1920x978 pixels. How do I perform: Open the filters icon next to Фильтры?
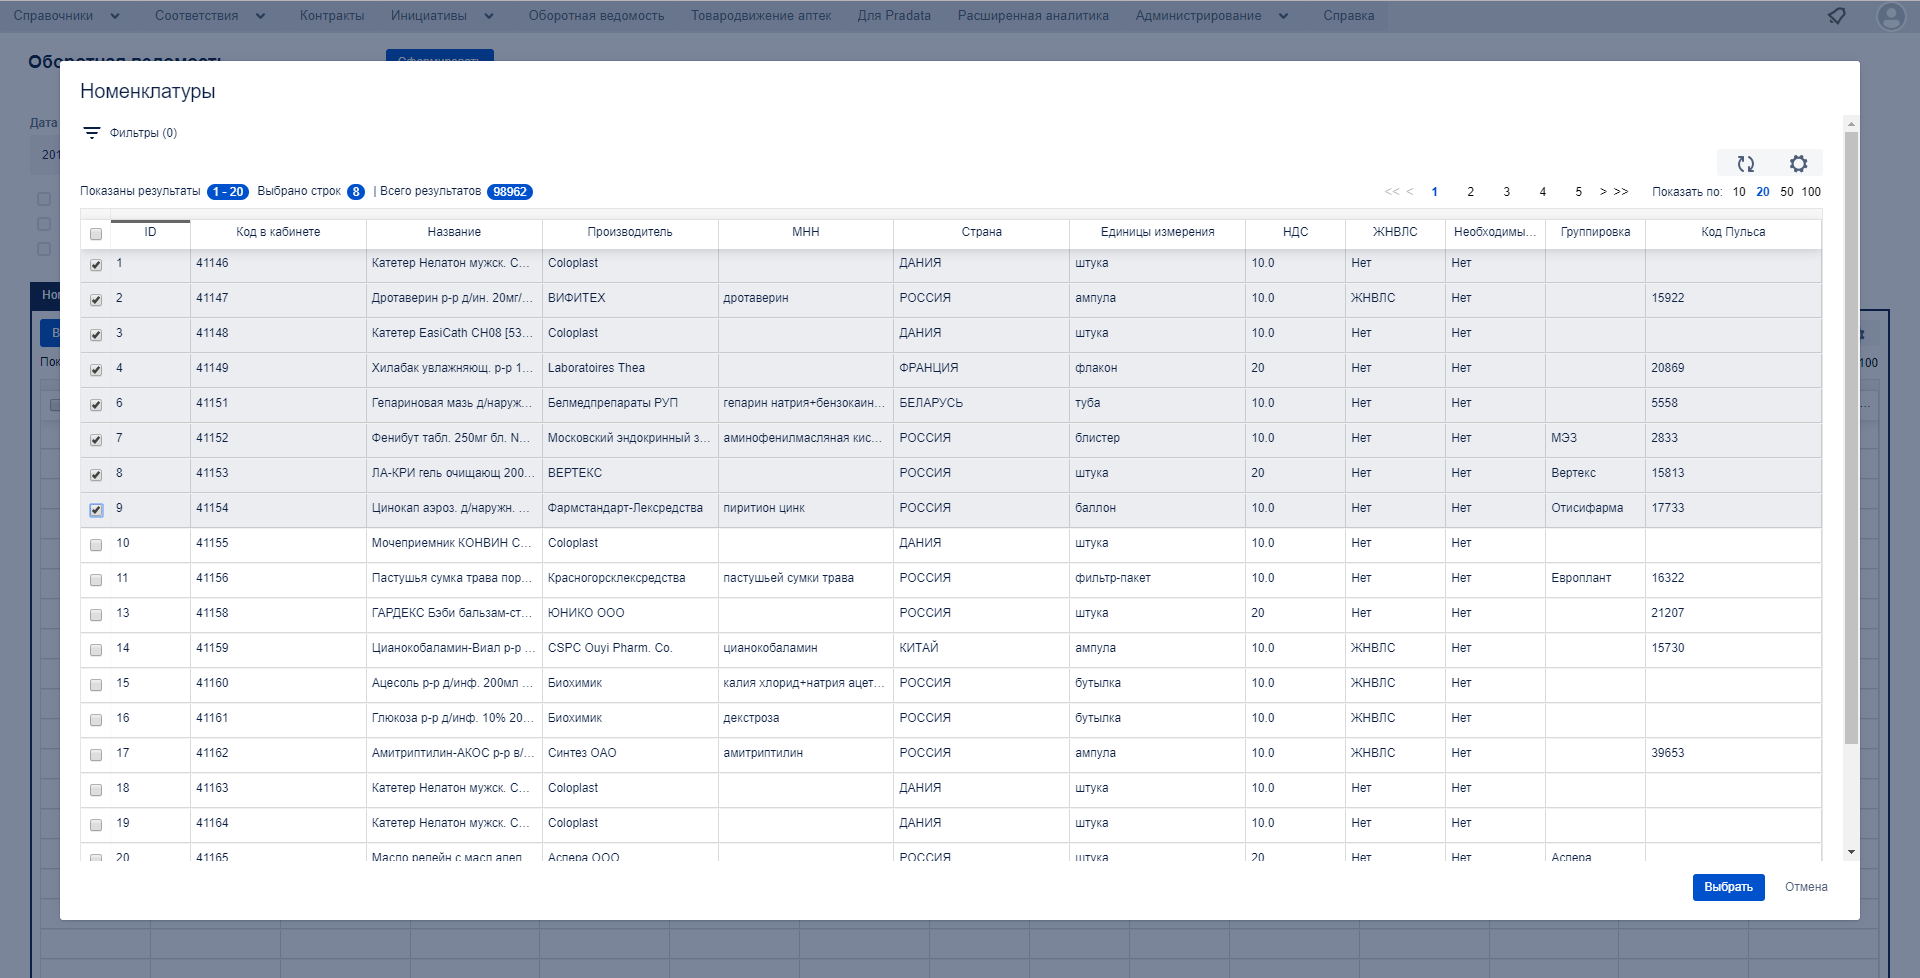tap(91, 133)
